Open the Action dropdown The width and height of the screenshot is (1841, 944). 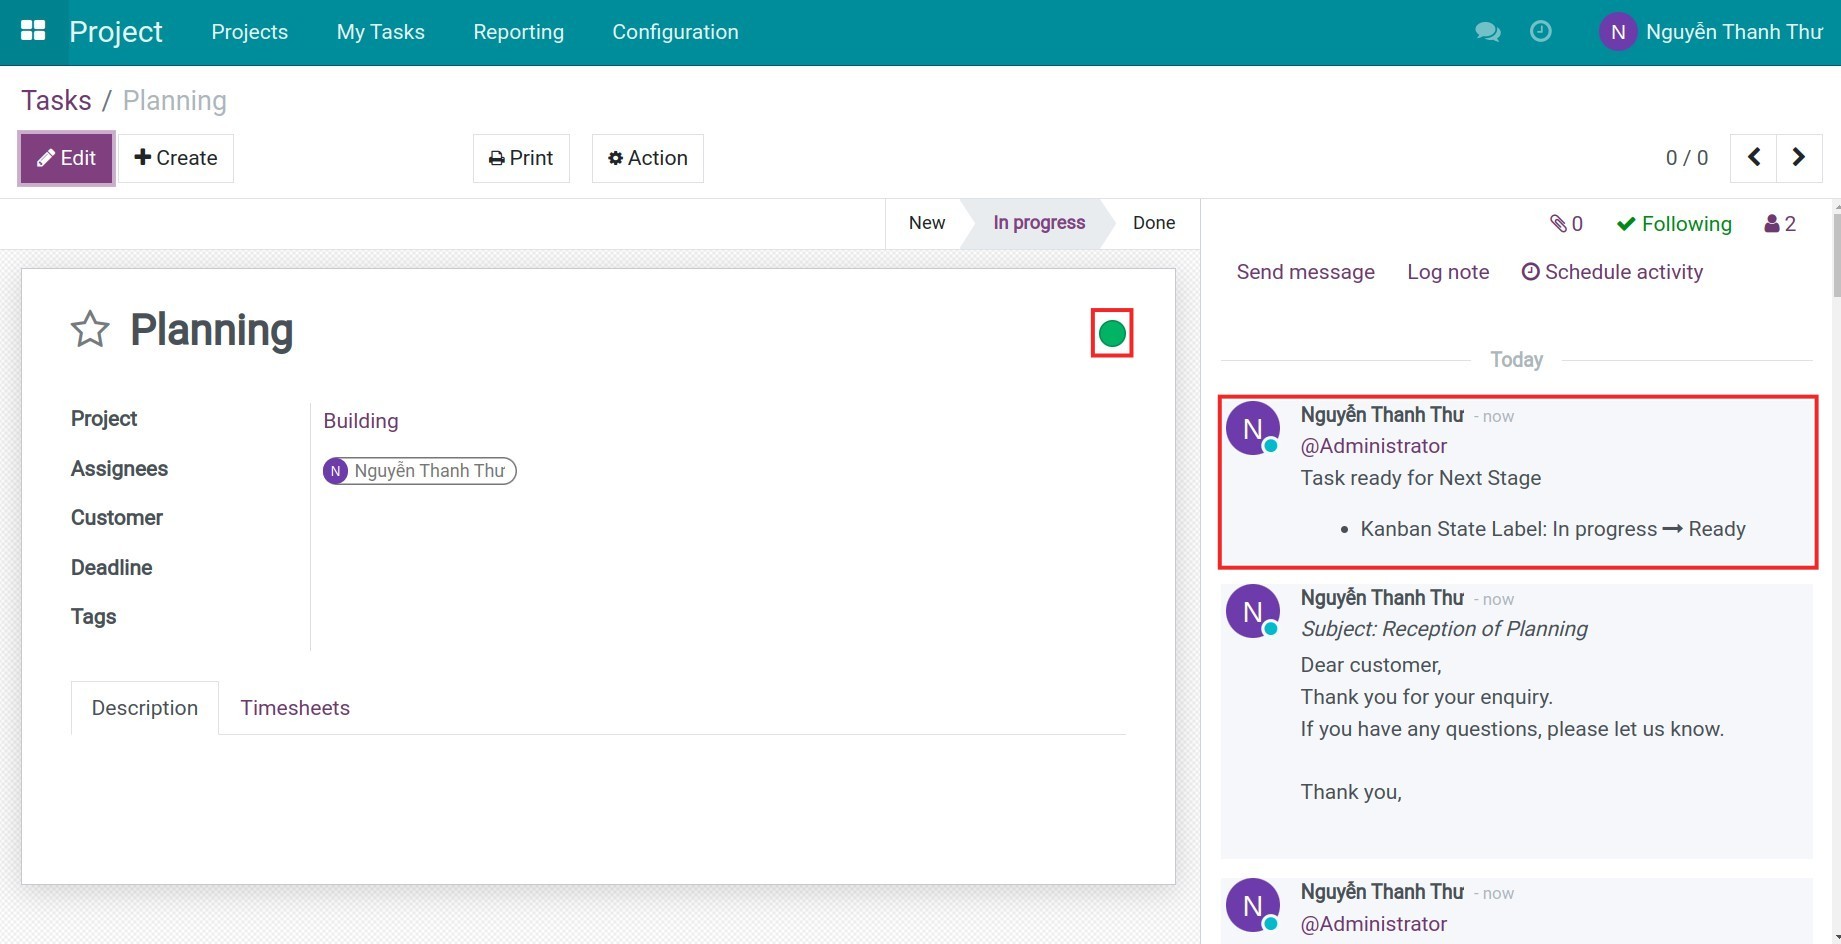pos(648,158)
